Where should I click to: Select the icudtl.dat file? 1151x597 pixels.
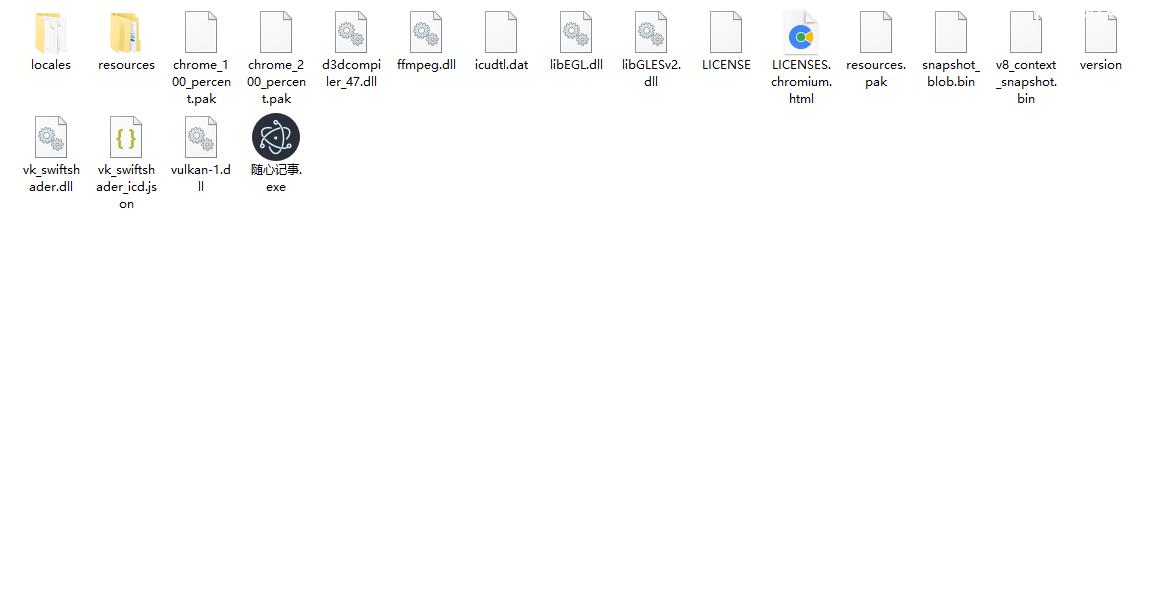pyautogui.click(x=501, y=34)
